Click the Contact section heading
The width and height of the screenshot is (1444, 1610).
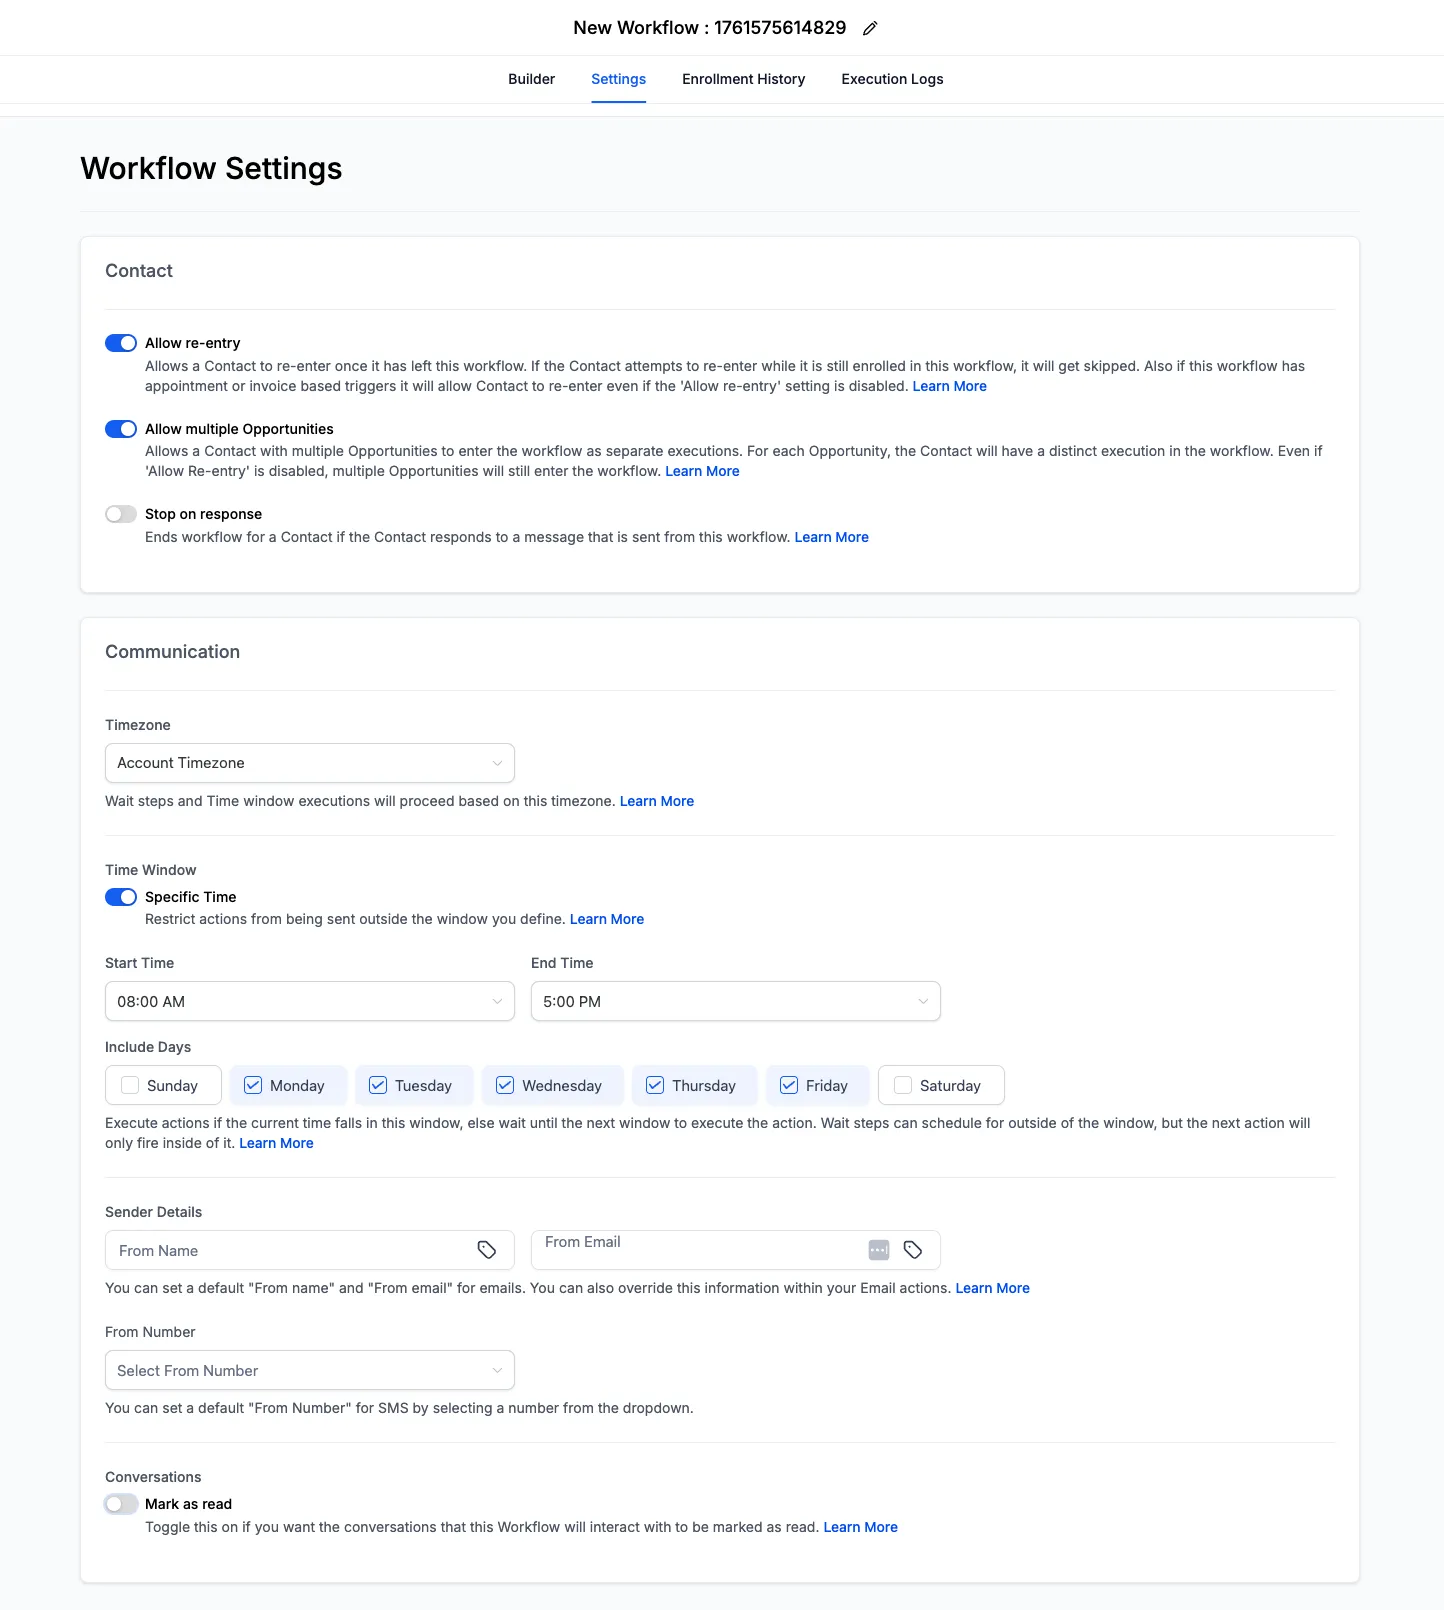[139, 271]
